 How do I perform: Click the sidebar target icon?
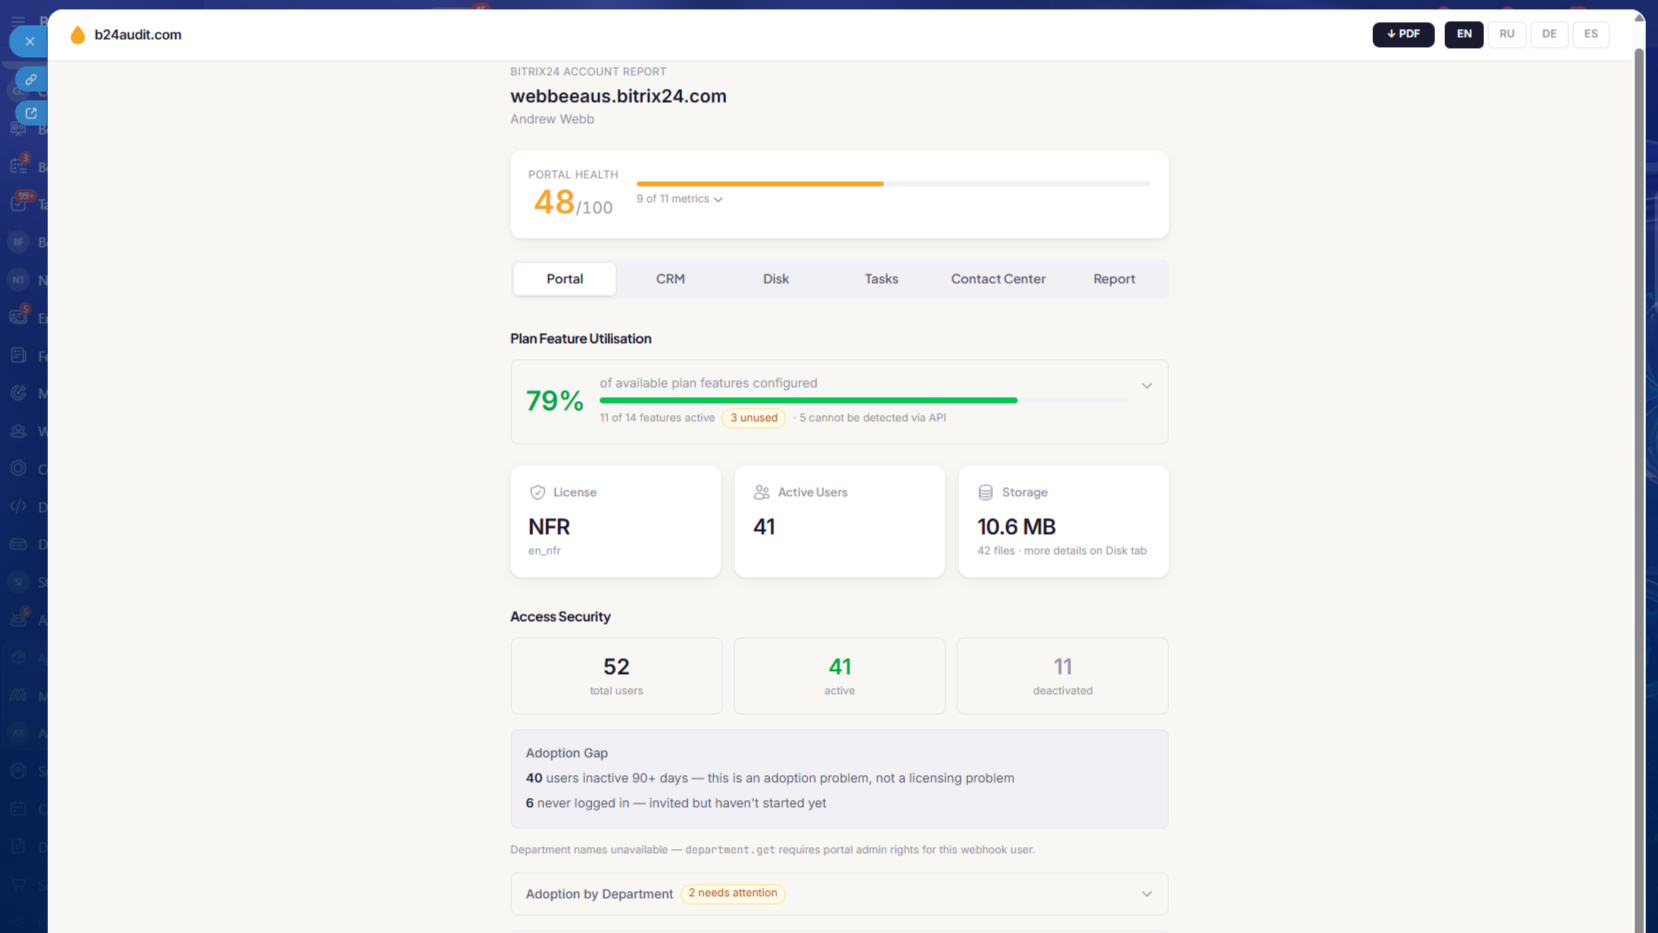18,393
